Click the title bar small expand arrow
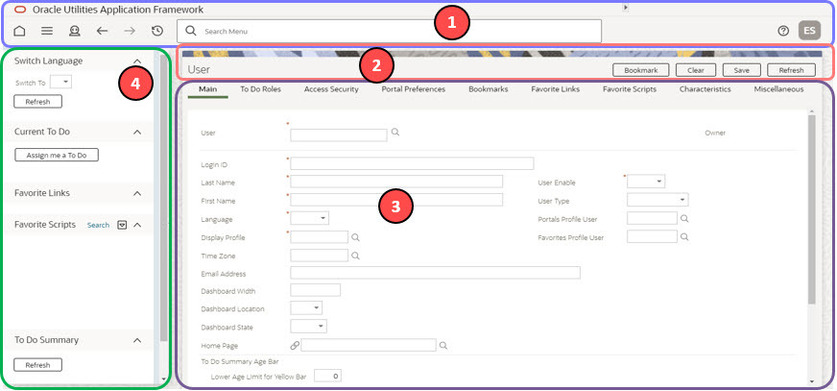 (x=626, y=8)
